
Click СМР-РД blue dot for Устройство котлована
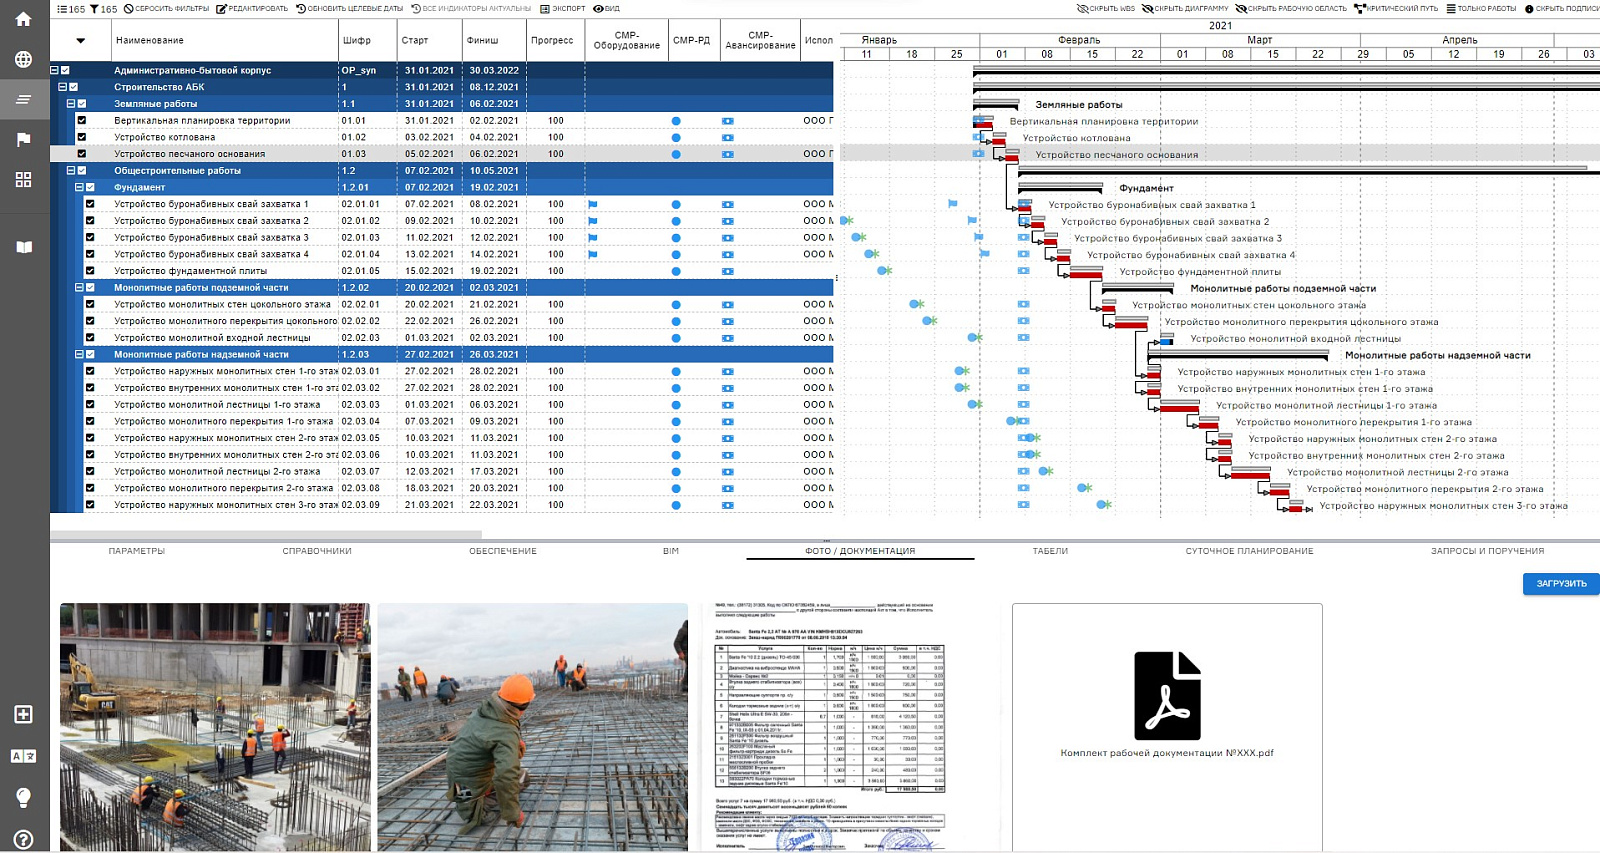pos(676,138)
